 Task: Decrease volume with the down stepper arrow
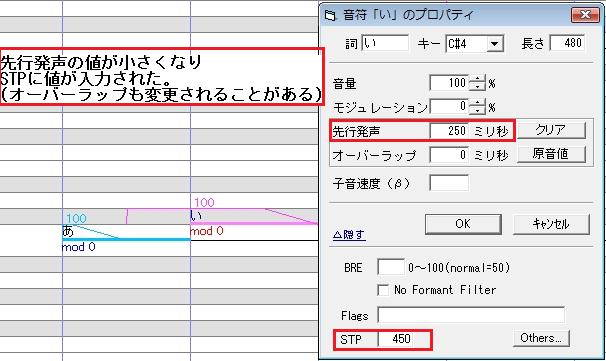click(x=477, y=87)
